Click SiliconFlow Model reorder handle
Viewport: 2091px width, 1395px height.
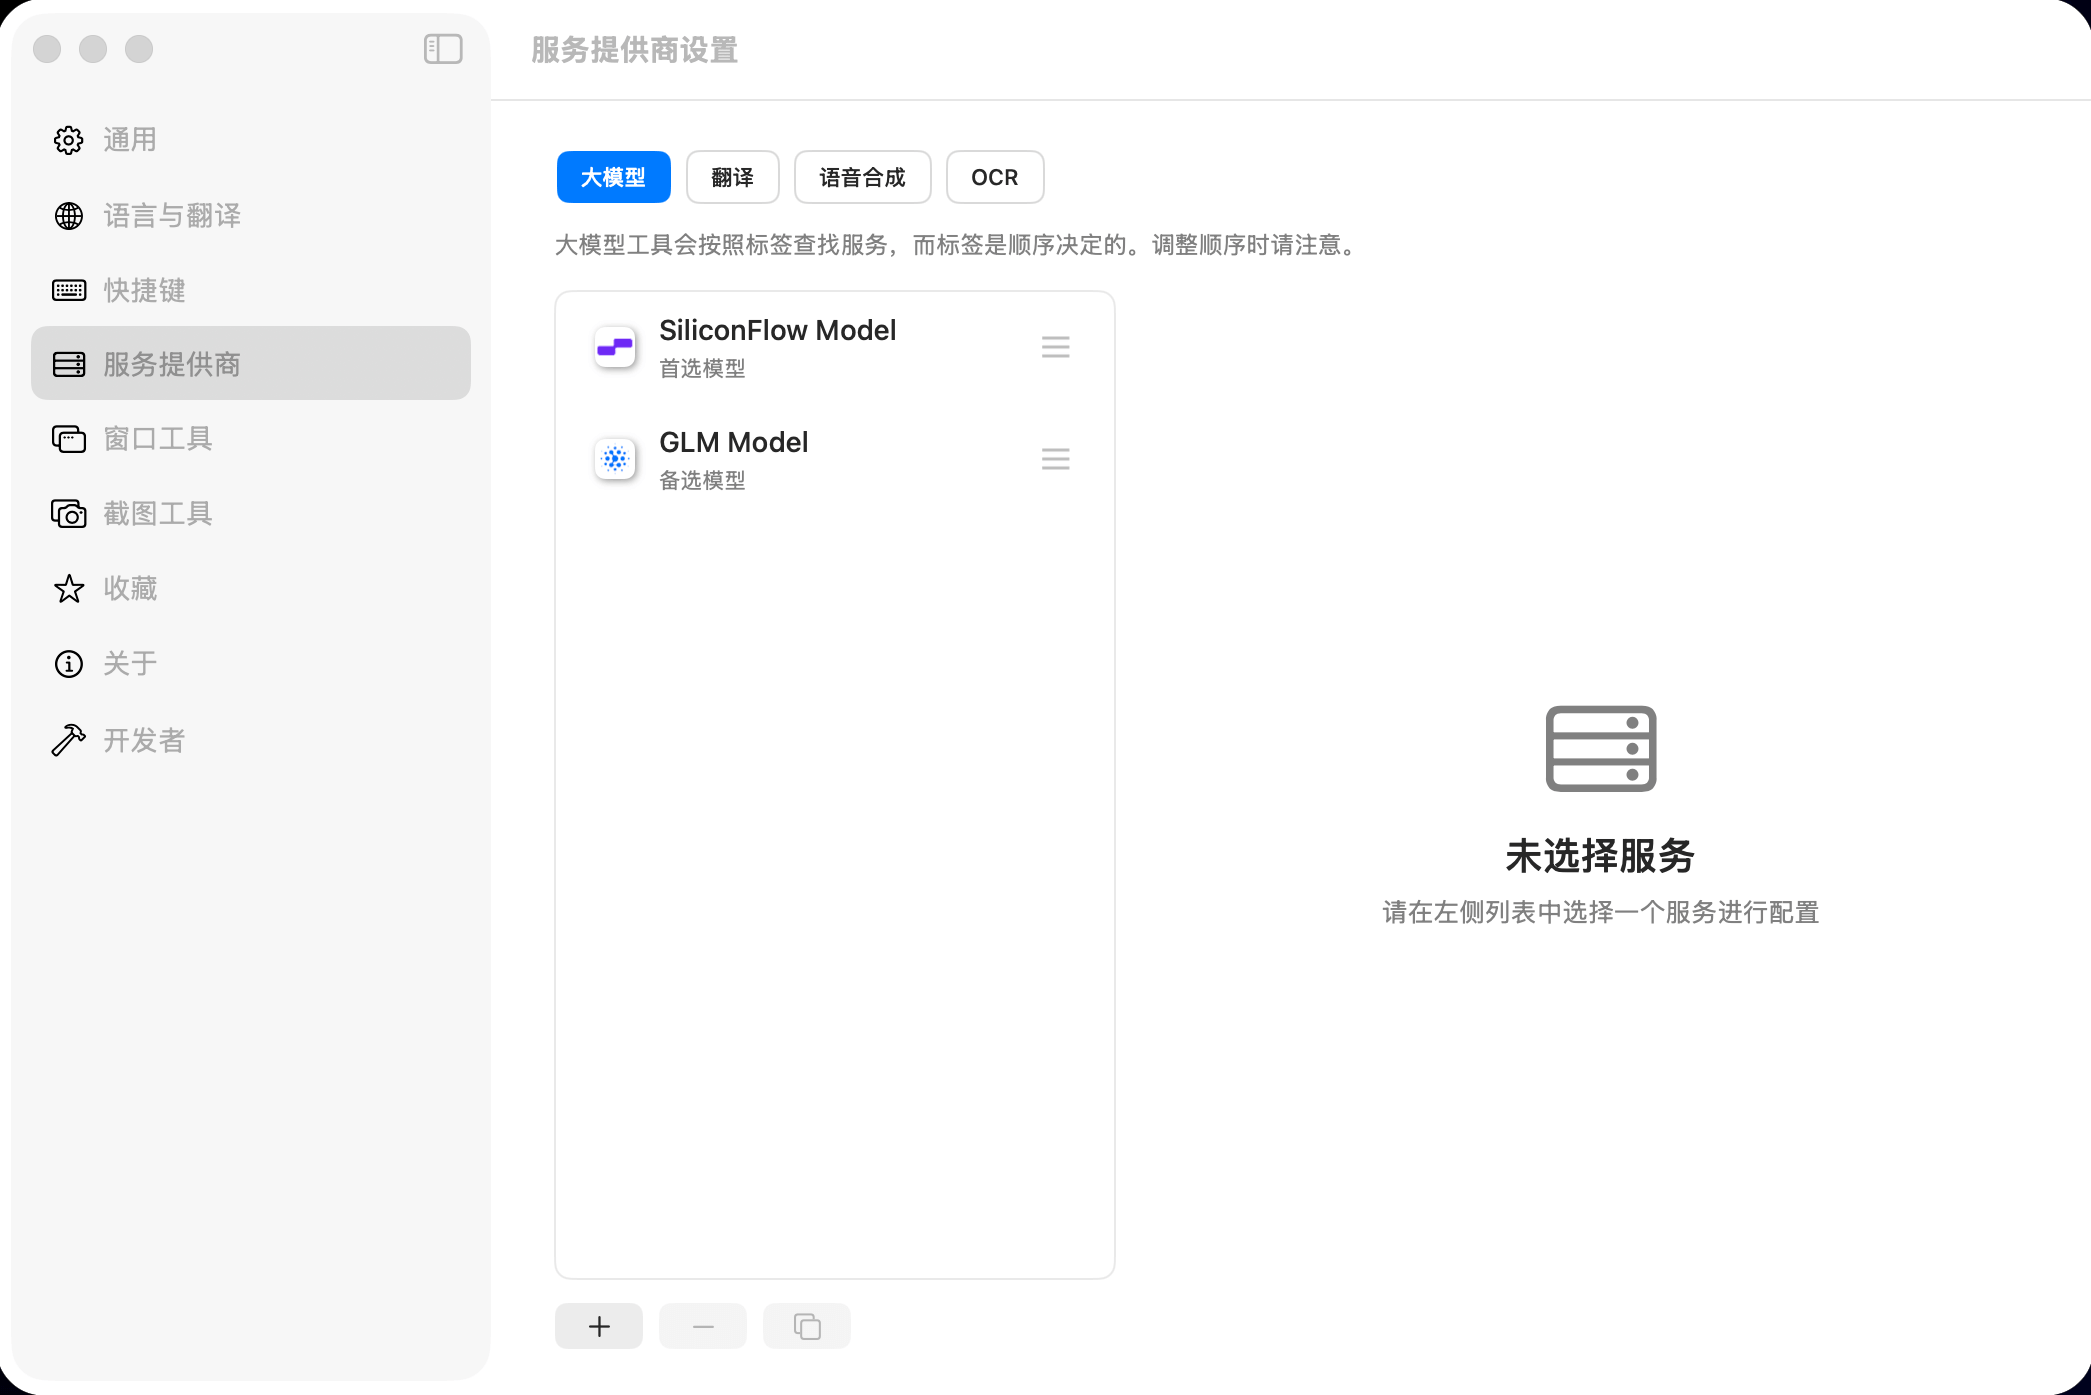(x=1055, y=347)
